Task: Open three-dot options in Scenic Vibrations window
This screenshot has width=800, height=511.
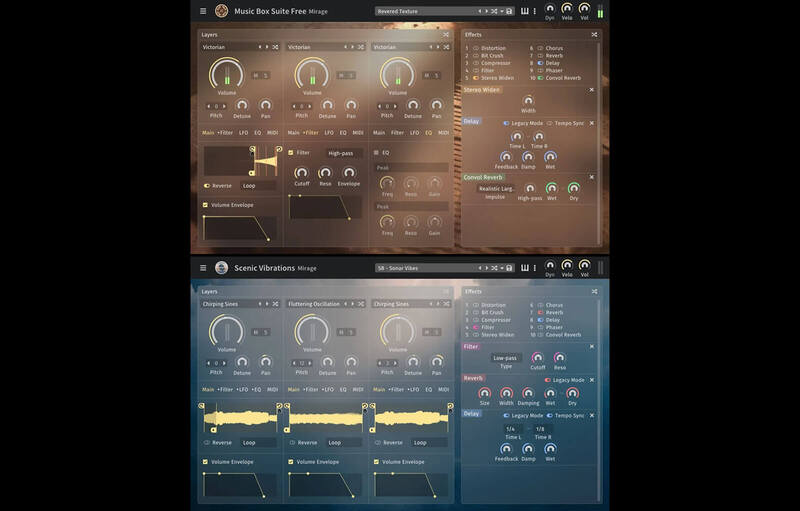Action: point(535,268)
